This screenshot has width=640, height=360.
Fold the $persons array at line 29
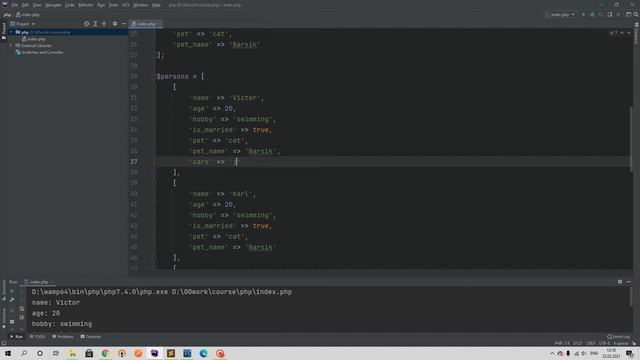[155, 76]
